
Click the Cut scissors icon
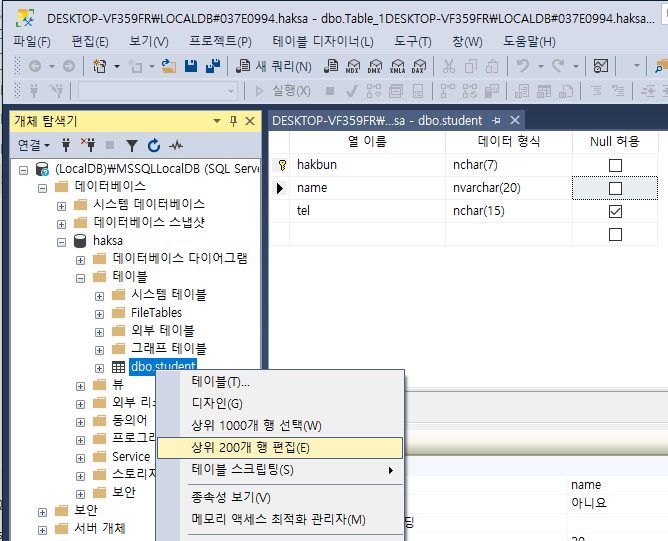[449, 66]
